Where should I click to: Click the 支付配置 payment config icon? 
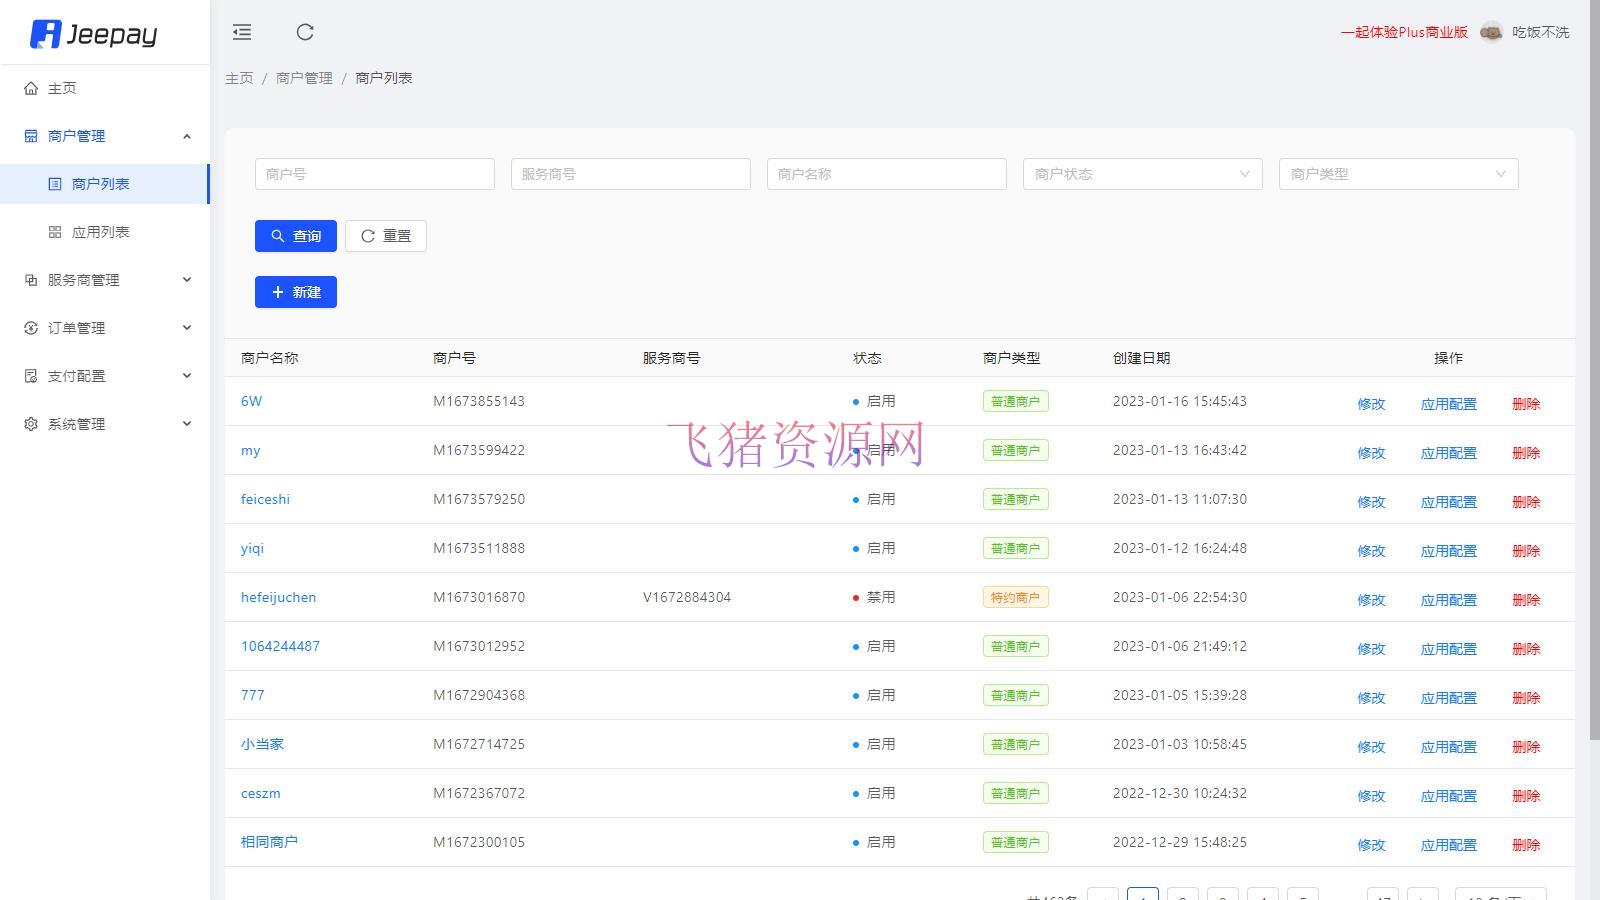[x=30, y=375]
